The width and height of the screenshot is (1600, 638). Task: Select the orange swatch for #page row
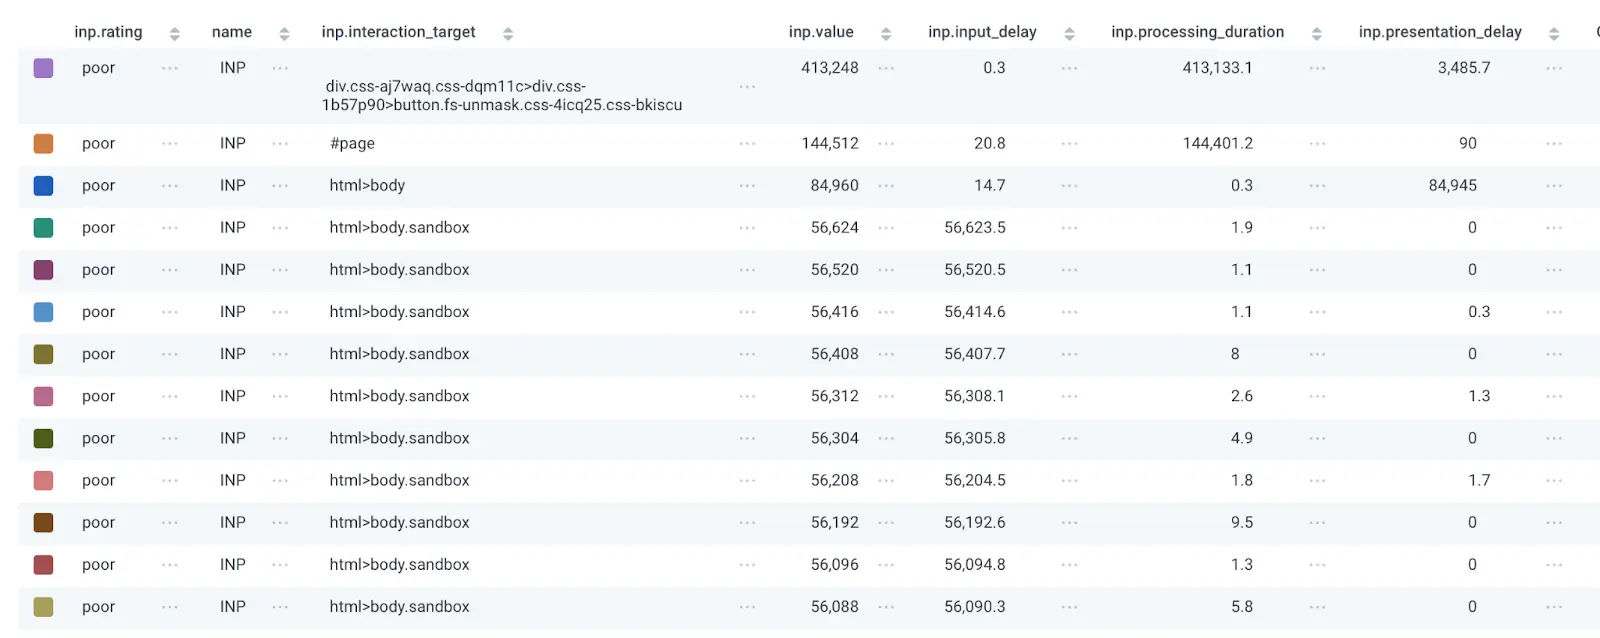tap(43, 144)
